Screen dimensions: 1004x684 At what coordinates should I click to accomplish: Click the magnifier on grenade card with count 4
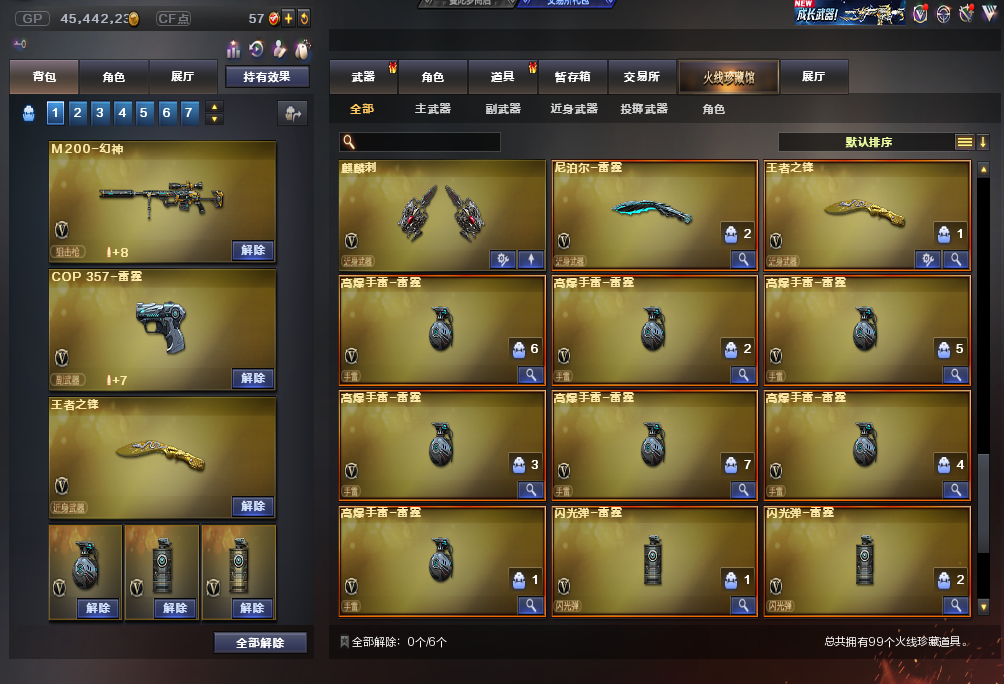click(x=956, y=490)
